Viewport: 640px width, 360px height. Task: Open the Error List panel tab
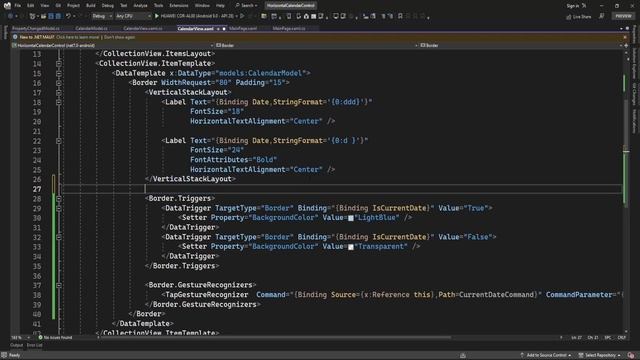pos(35,345)
